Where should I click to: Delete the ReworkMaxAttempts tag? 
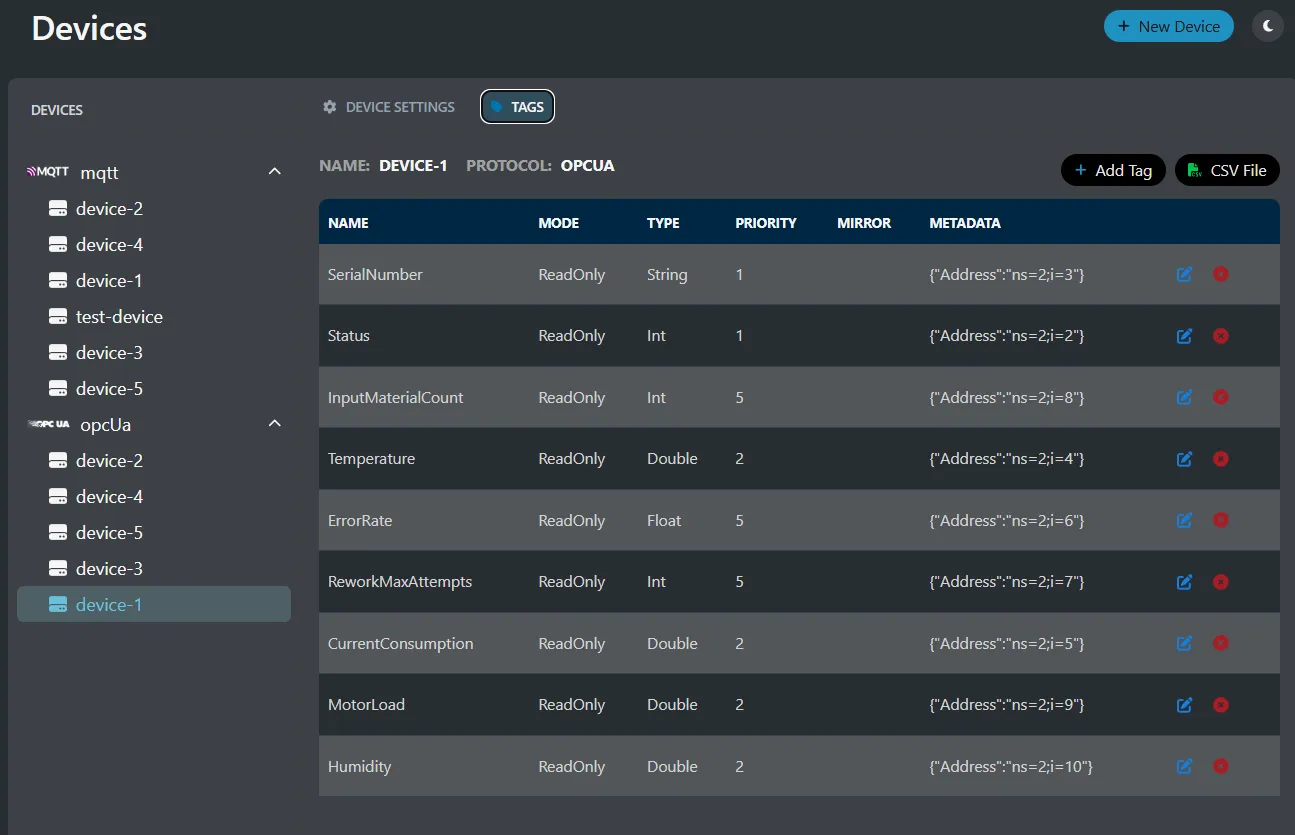coord(1221,582)
